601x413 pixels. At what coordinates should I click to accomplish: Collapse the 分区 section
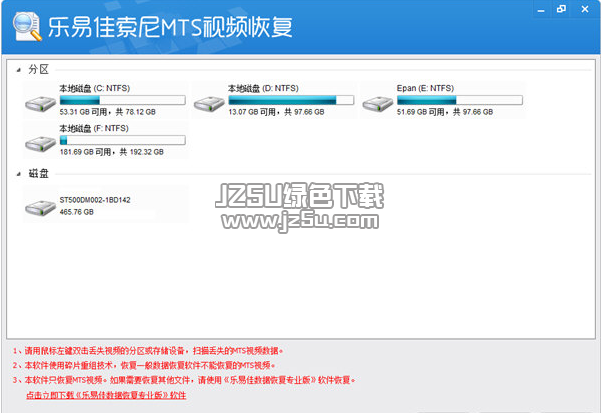tap(18, 70)
